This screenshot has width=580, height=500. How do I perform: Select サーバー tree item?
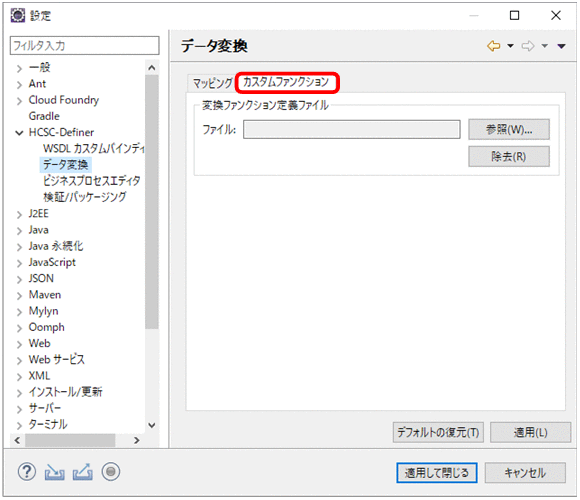45,408
